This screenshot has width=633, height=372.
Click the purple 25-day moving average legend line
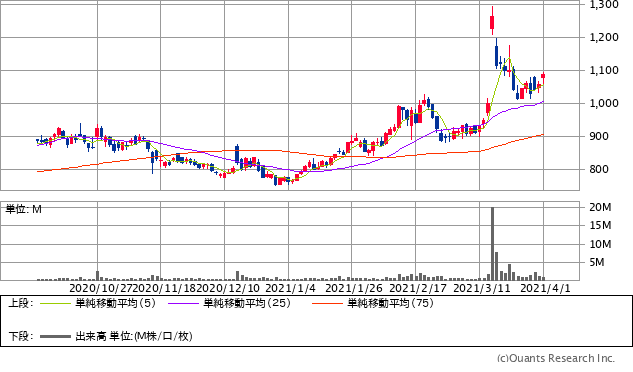(x=183, y=303)
